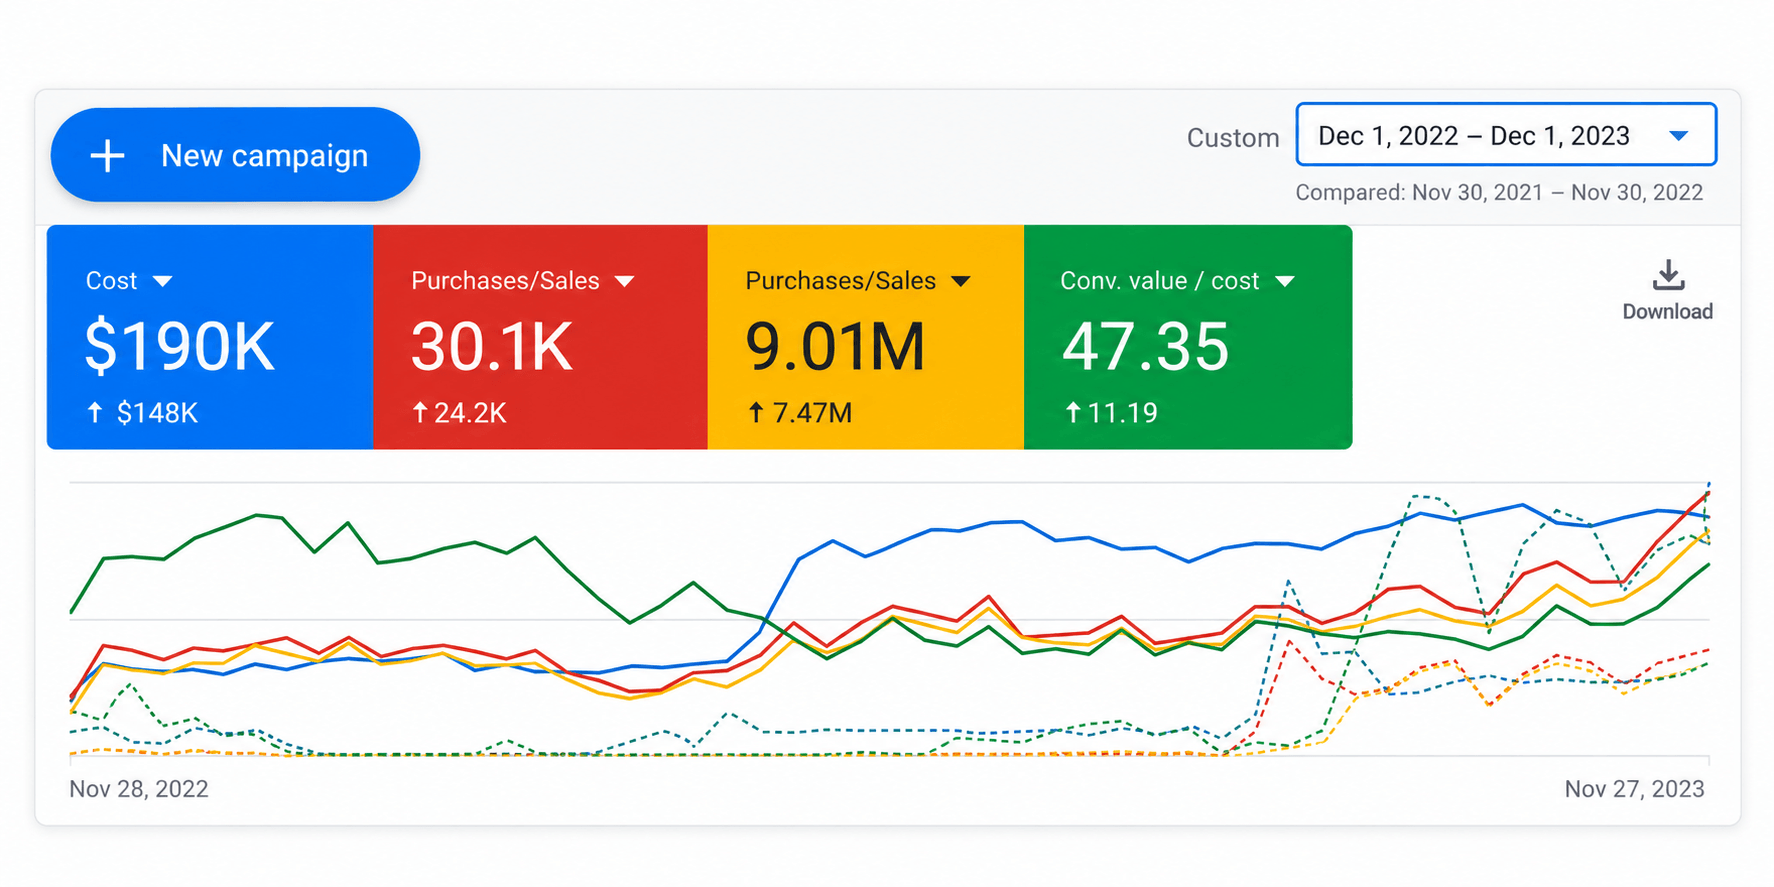Select the blue $190K Cost card

pyautogui.click(x=210, y=337)
